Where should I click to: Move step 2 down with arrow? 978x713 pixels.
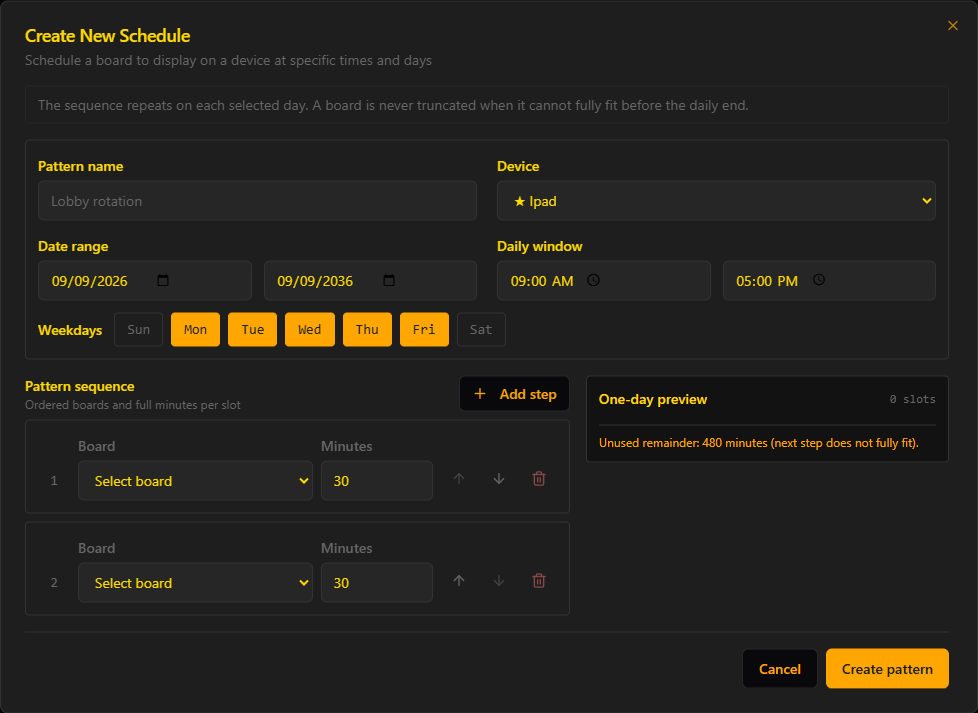[x=499, y=581]
